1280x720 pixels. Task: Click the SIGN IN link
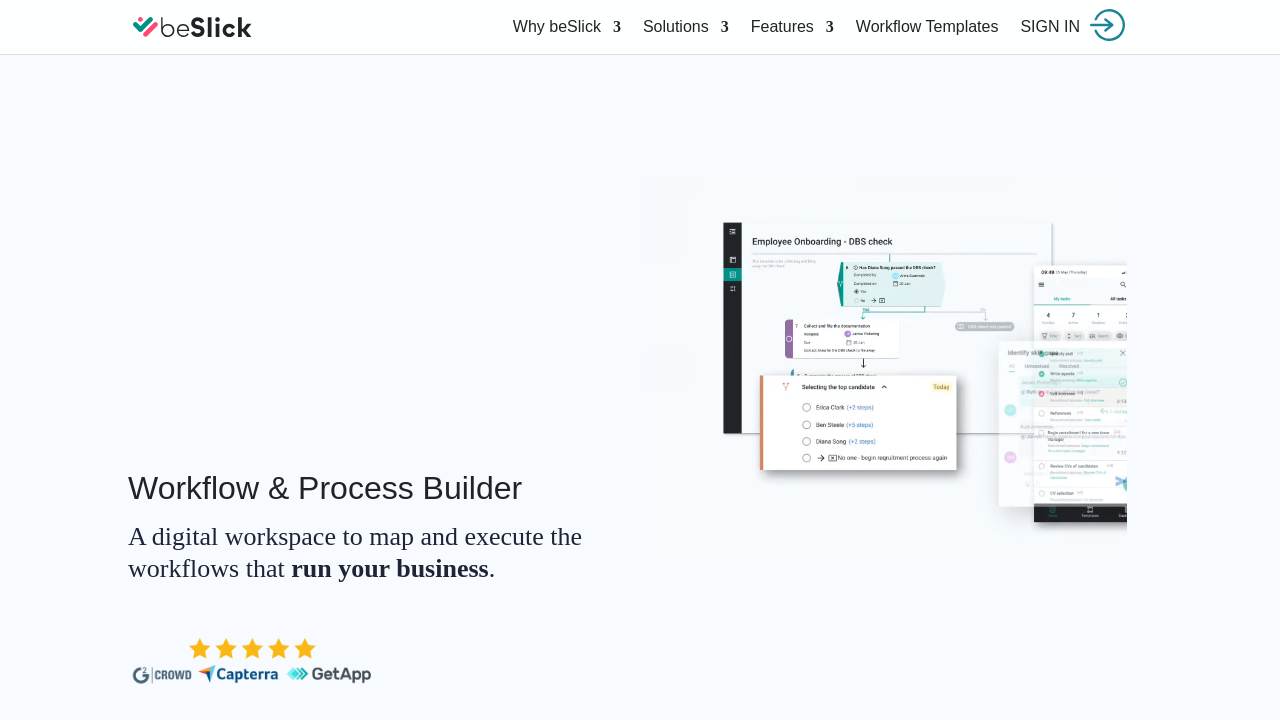pos(1050,27)
